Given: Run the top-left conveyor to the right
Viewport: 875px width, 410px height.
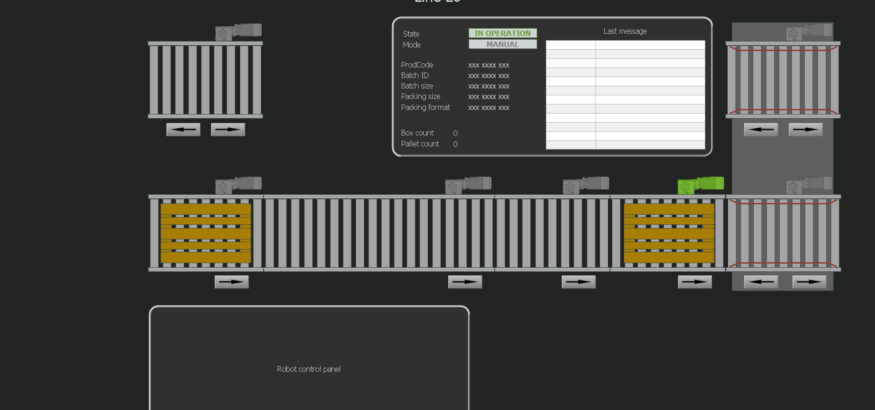Looking at the screenshot, I should click(x=228, y=129).
